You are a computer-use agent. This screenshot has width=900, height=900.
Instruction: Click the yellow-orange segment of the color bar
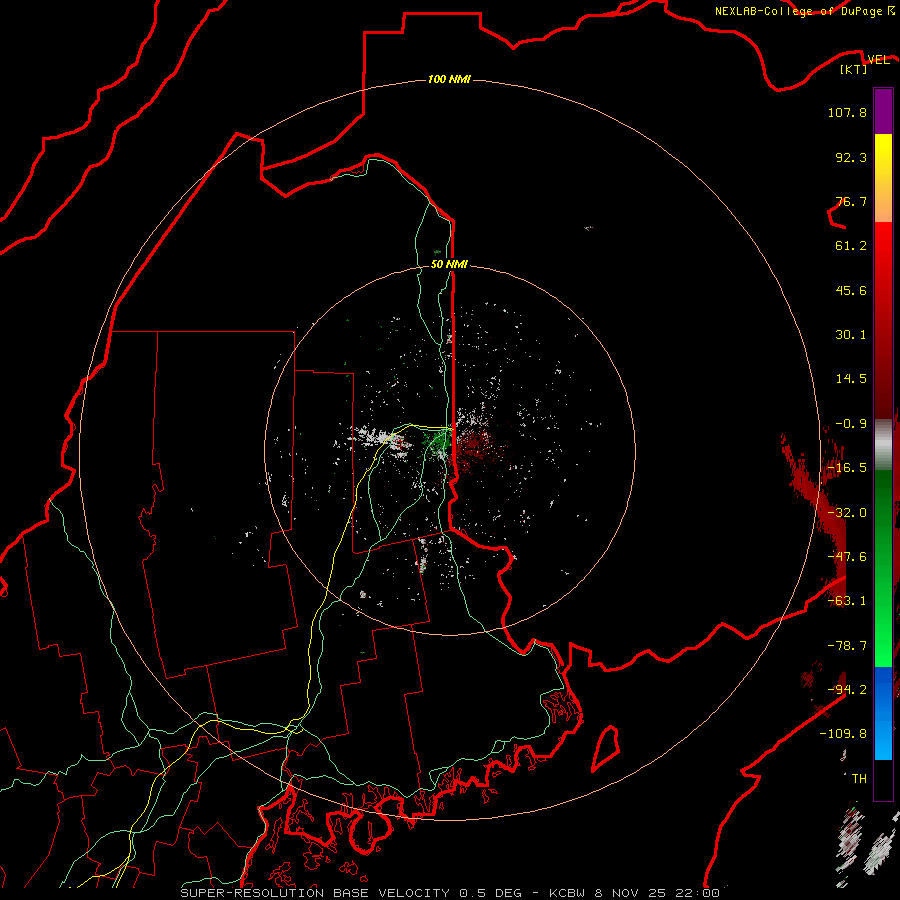click(883, 178)
